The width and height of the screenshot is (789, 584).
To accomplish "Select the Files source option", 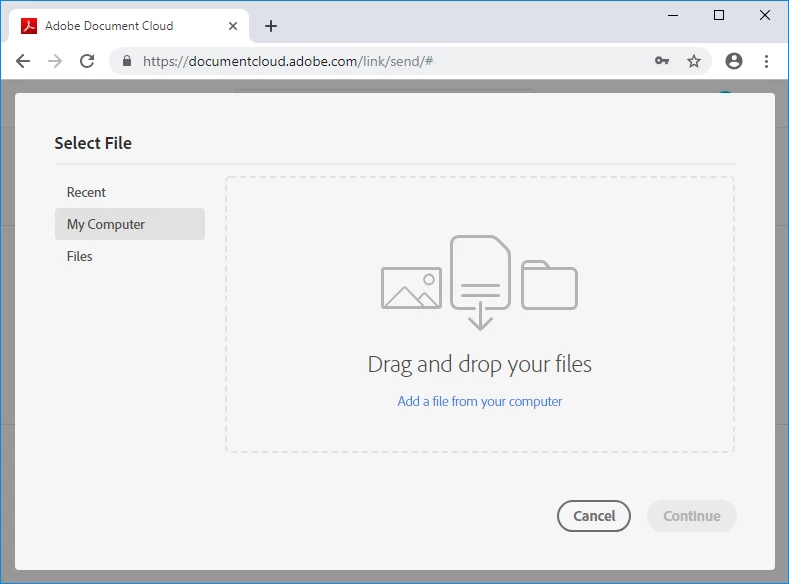I will click(130, 256).
